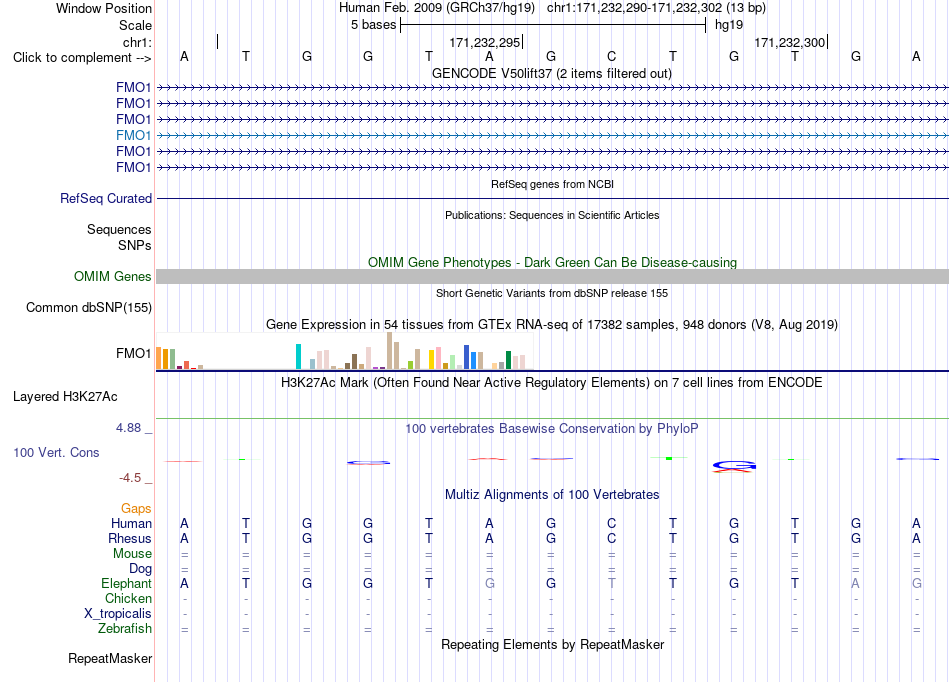The image size is (950, 682).
Task: Click the 'Publications: Sequences in Scientific Articles' title
Action: (x=552, y=215)
